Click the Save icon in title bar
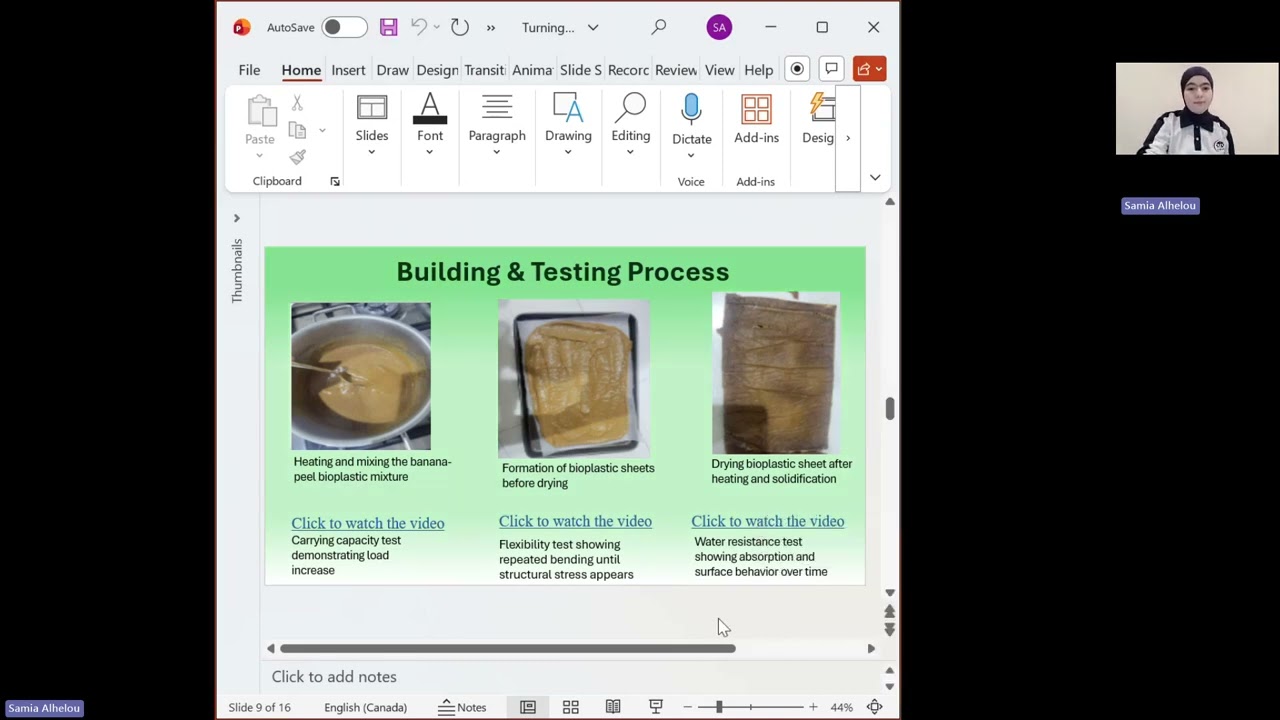The height and width of the screenshot is (720, 1280). [388, 27]
